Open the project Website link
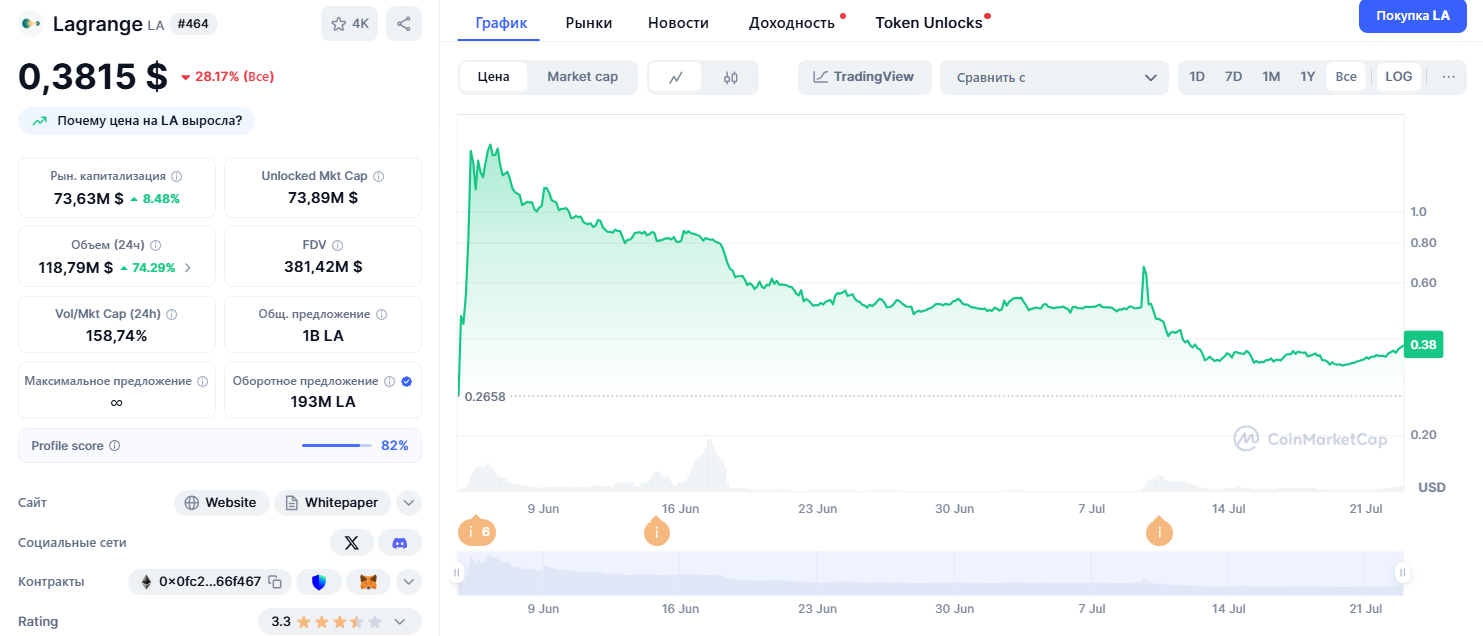Screen dimensions: 1483x636 pos(222,503)
